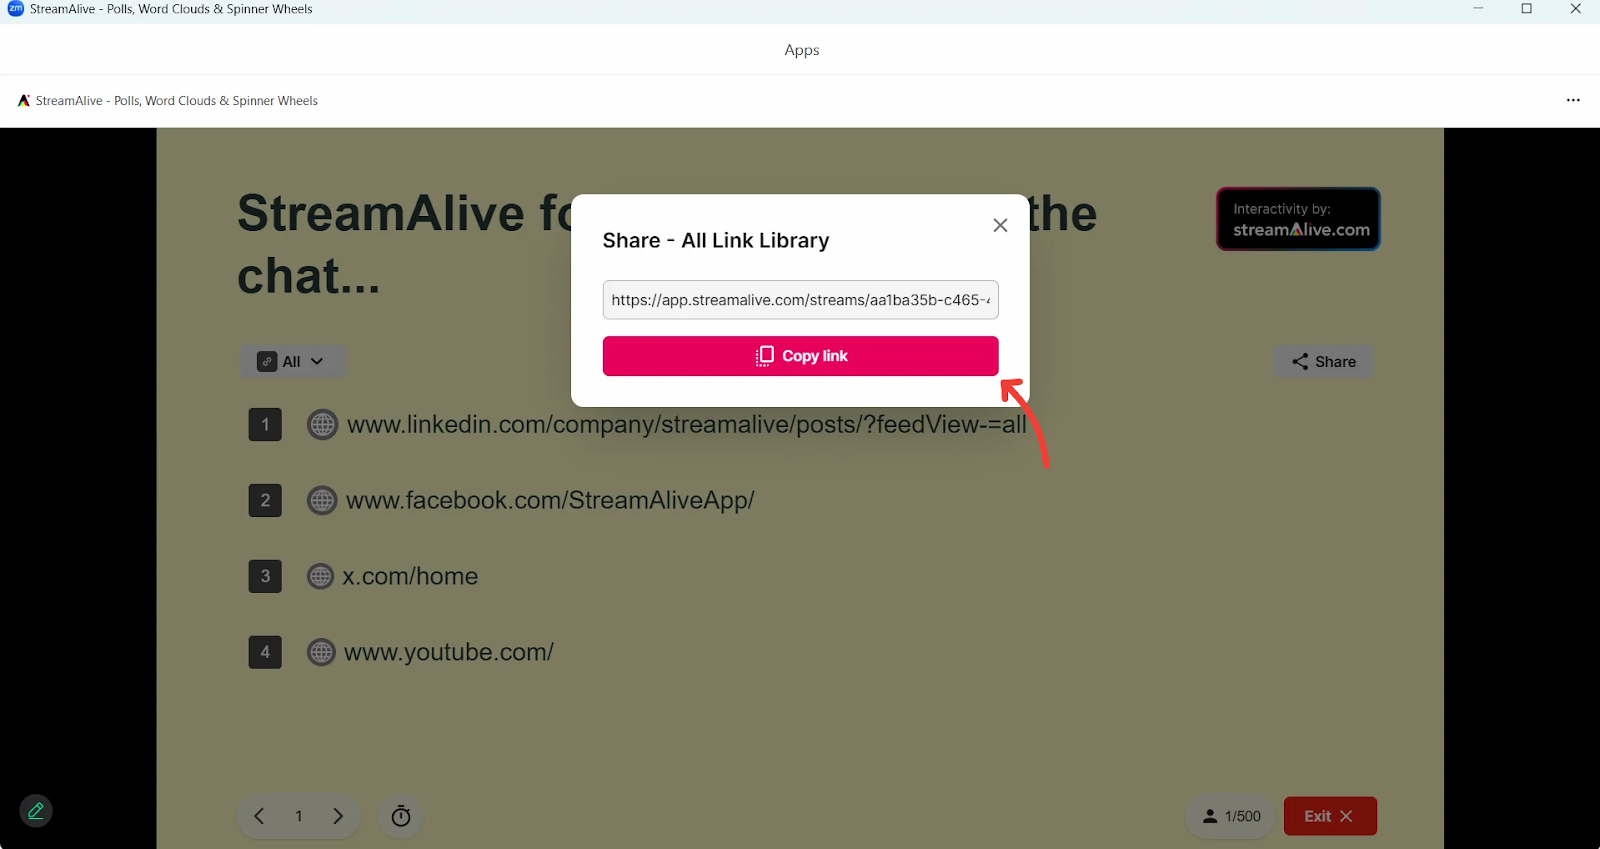Open the x.com/home link

click(x=410, y=576)
